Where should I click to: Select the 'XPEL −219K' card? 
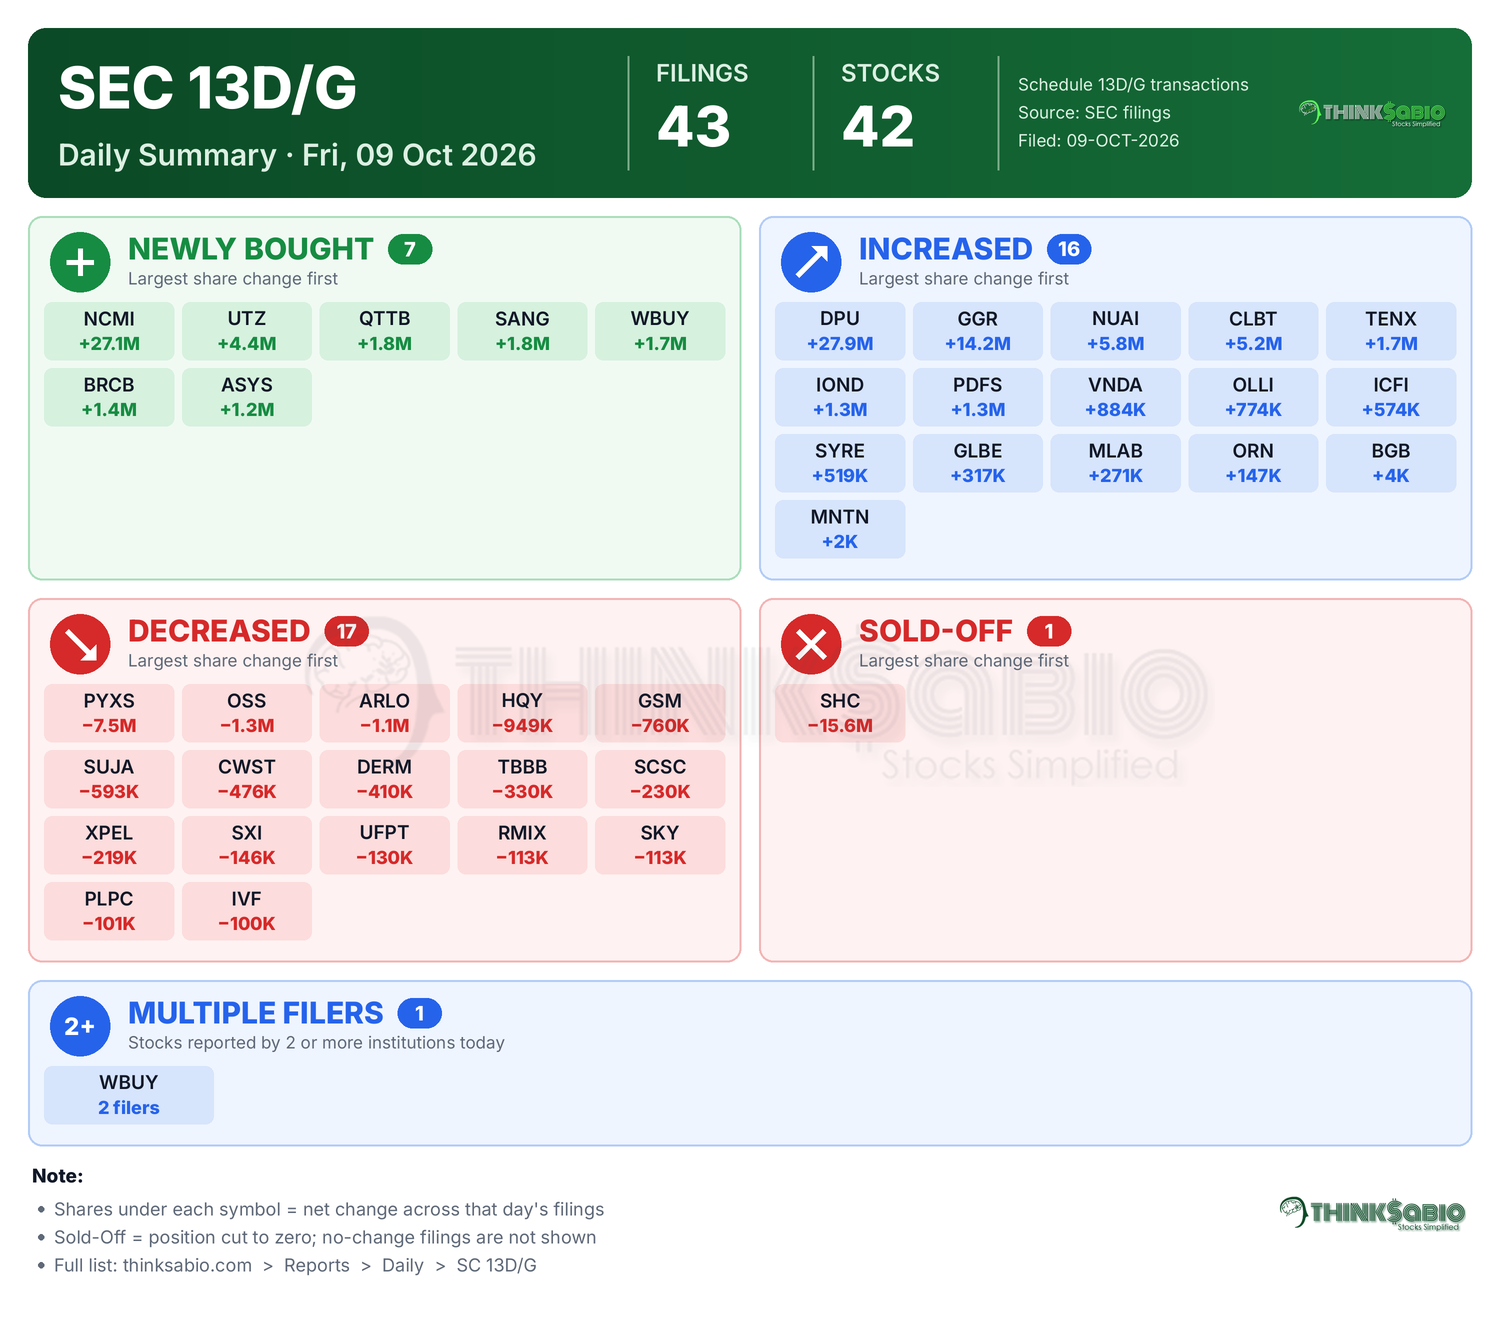pyautogui.click(x=109, y=845)
